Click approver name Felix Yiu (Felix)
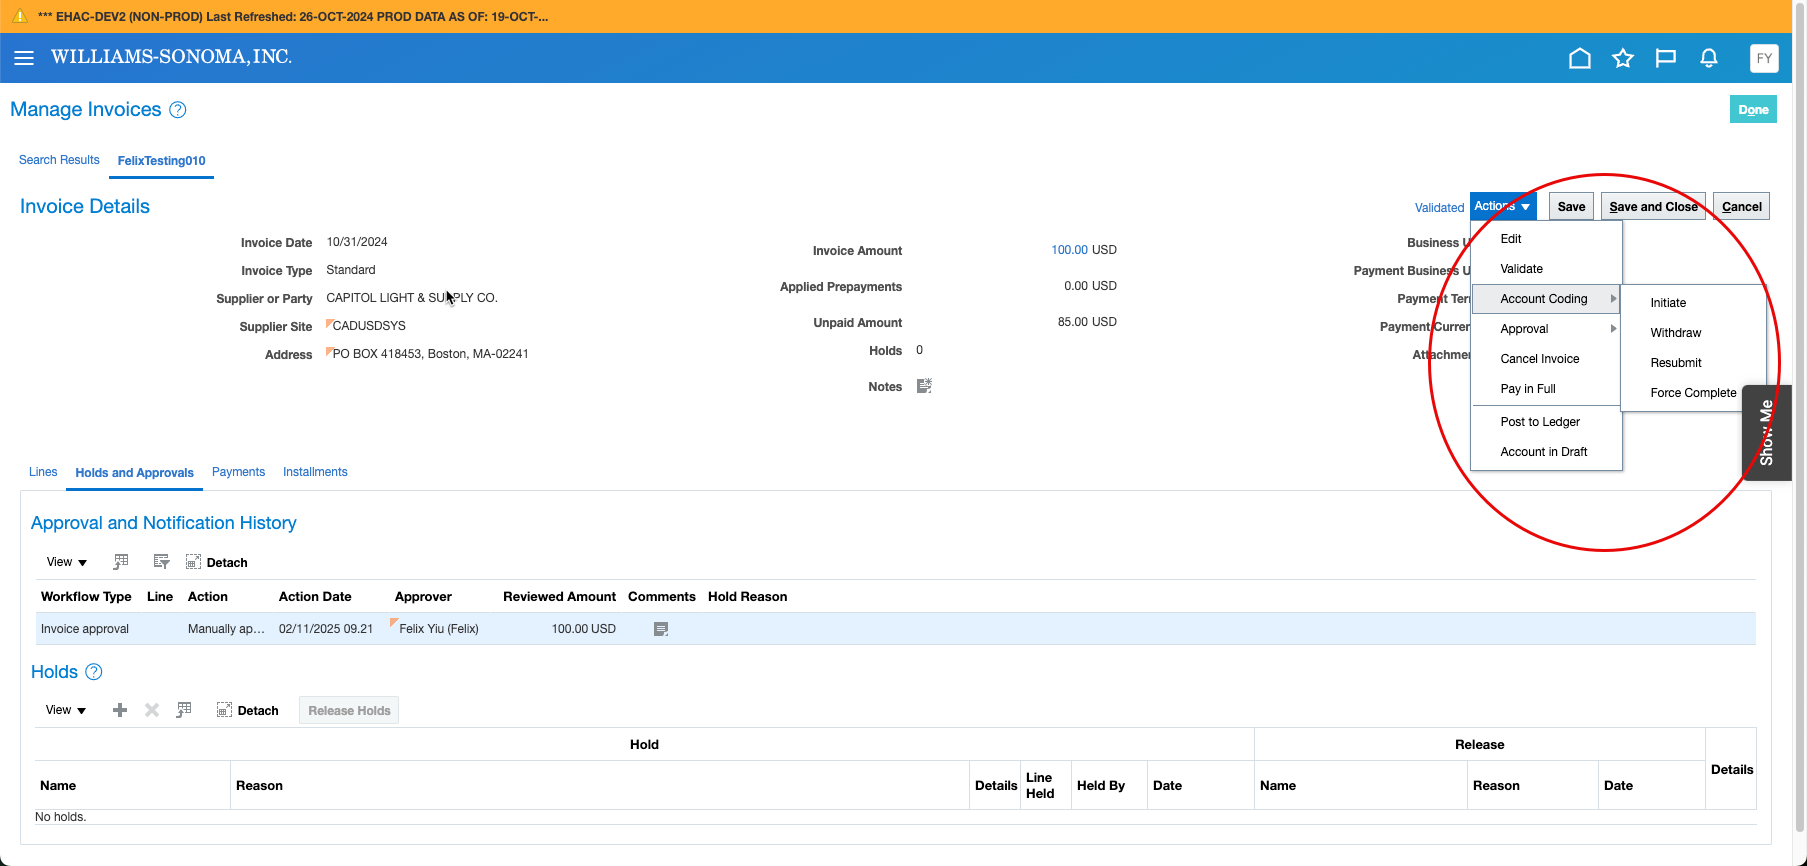 439,629
